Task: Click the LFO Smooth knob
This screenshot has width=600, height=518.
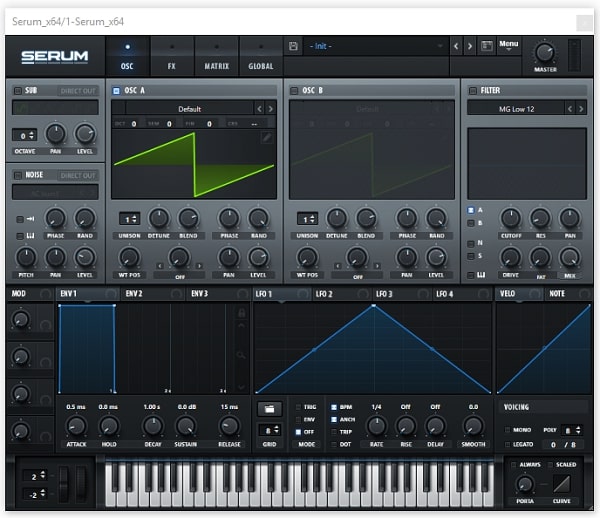Action: pyautogui.click(x=473, y=426)
